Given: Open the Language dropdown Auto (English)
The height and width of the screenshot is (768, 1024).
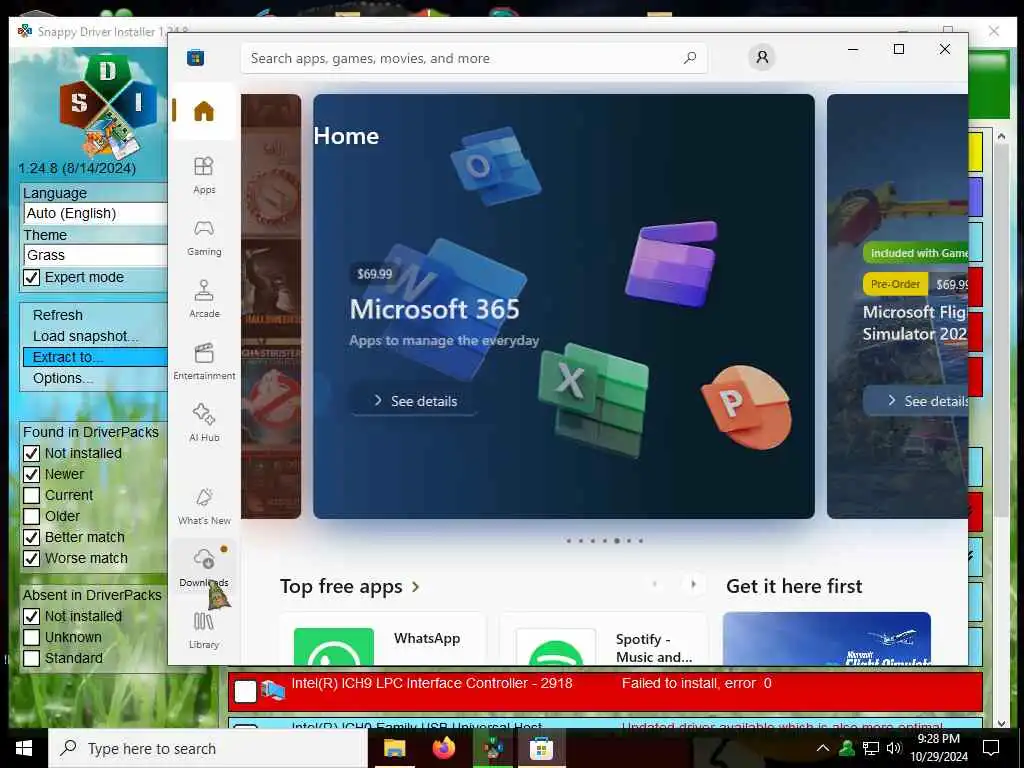Looking at the screenshot, I should click(x=95, y=213).
